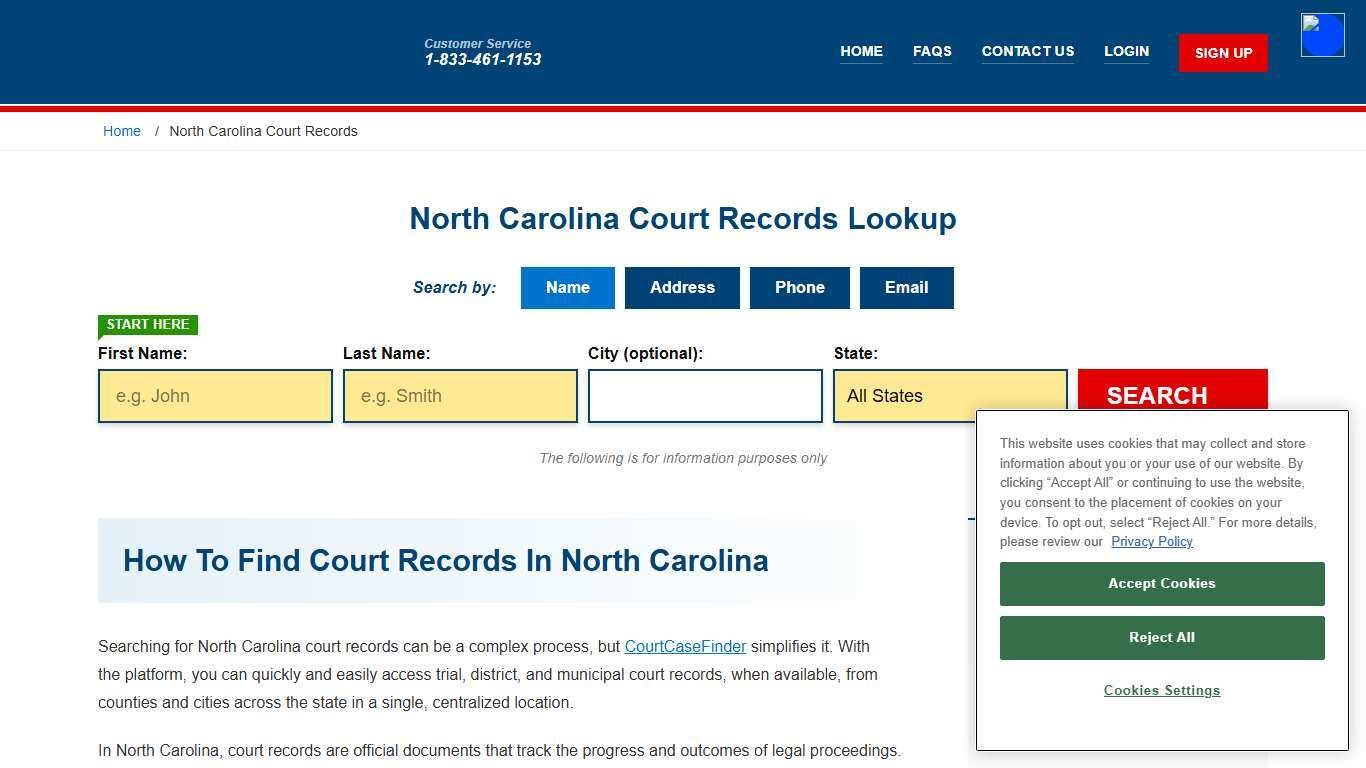Viewport: 1366px width, 768px height.
Task: Click the City (optional) input field
Action: (x=704, y=395)
